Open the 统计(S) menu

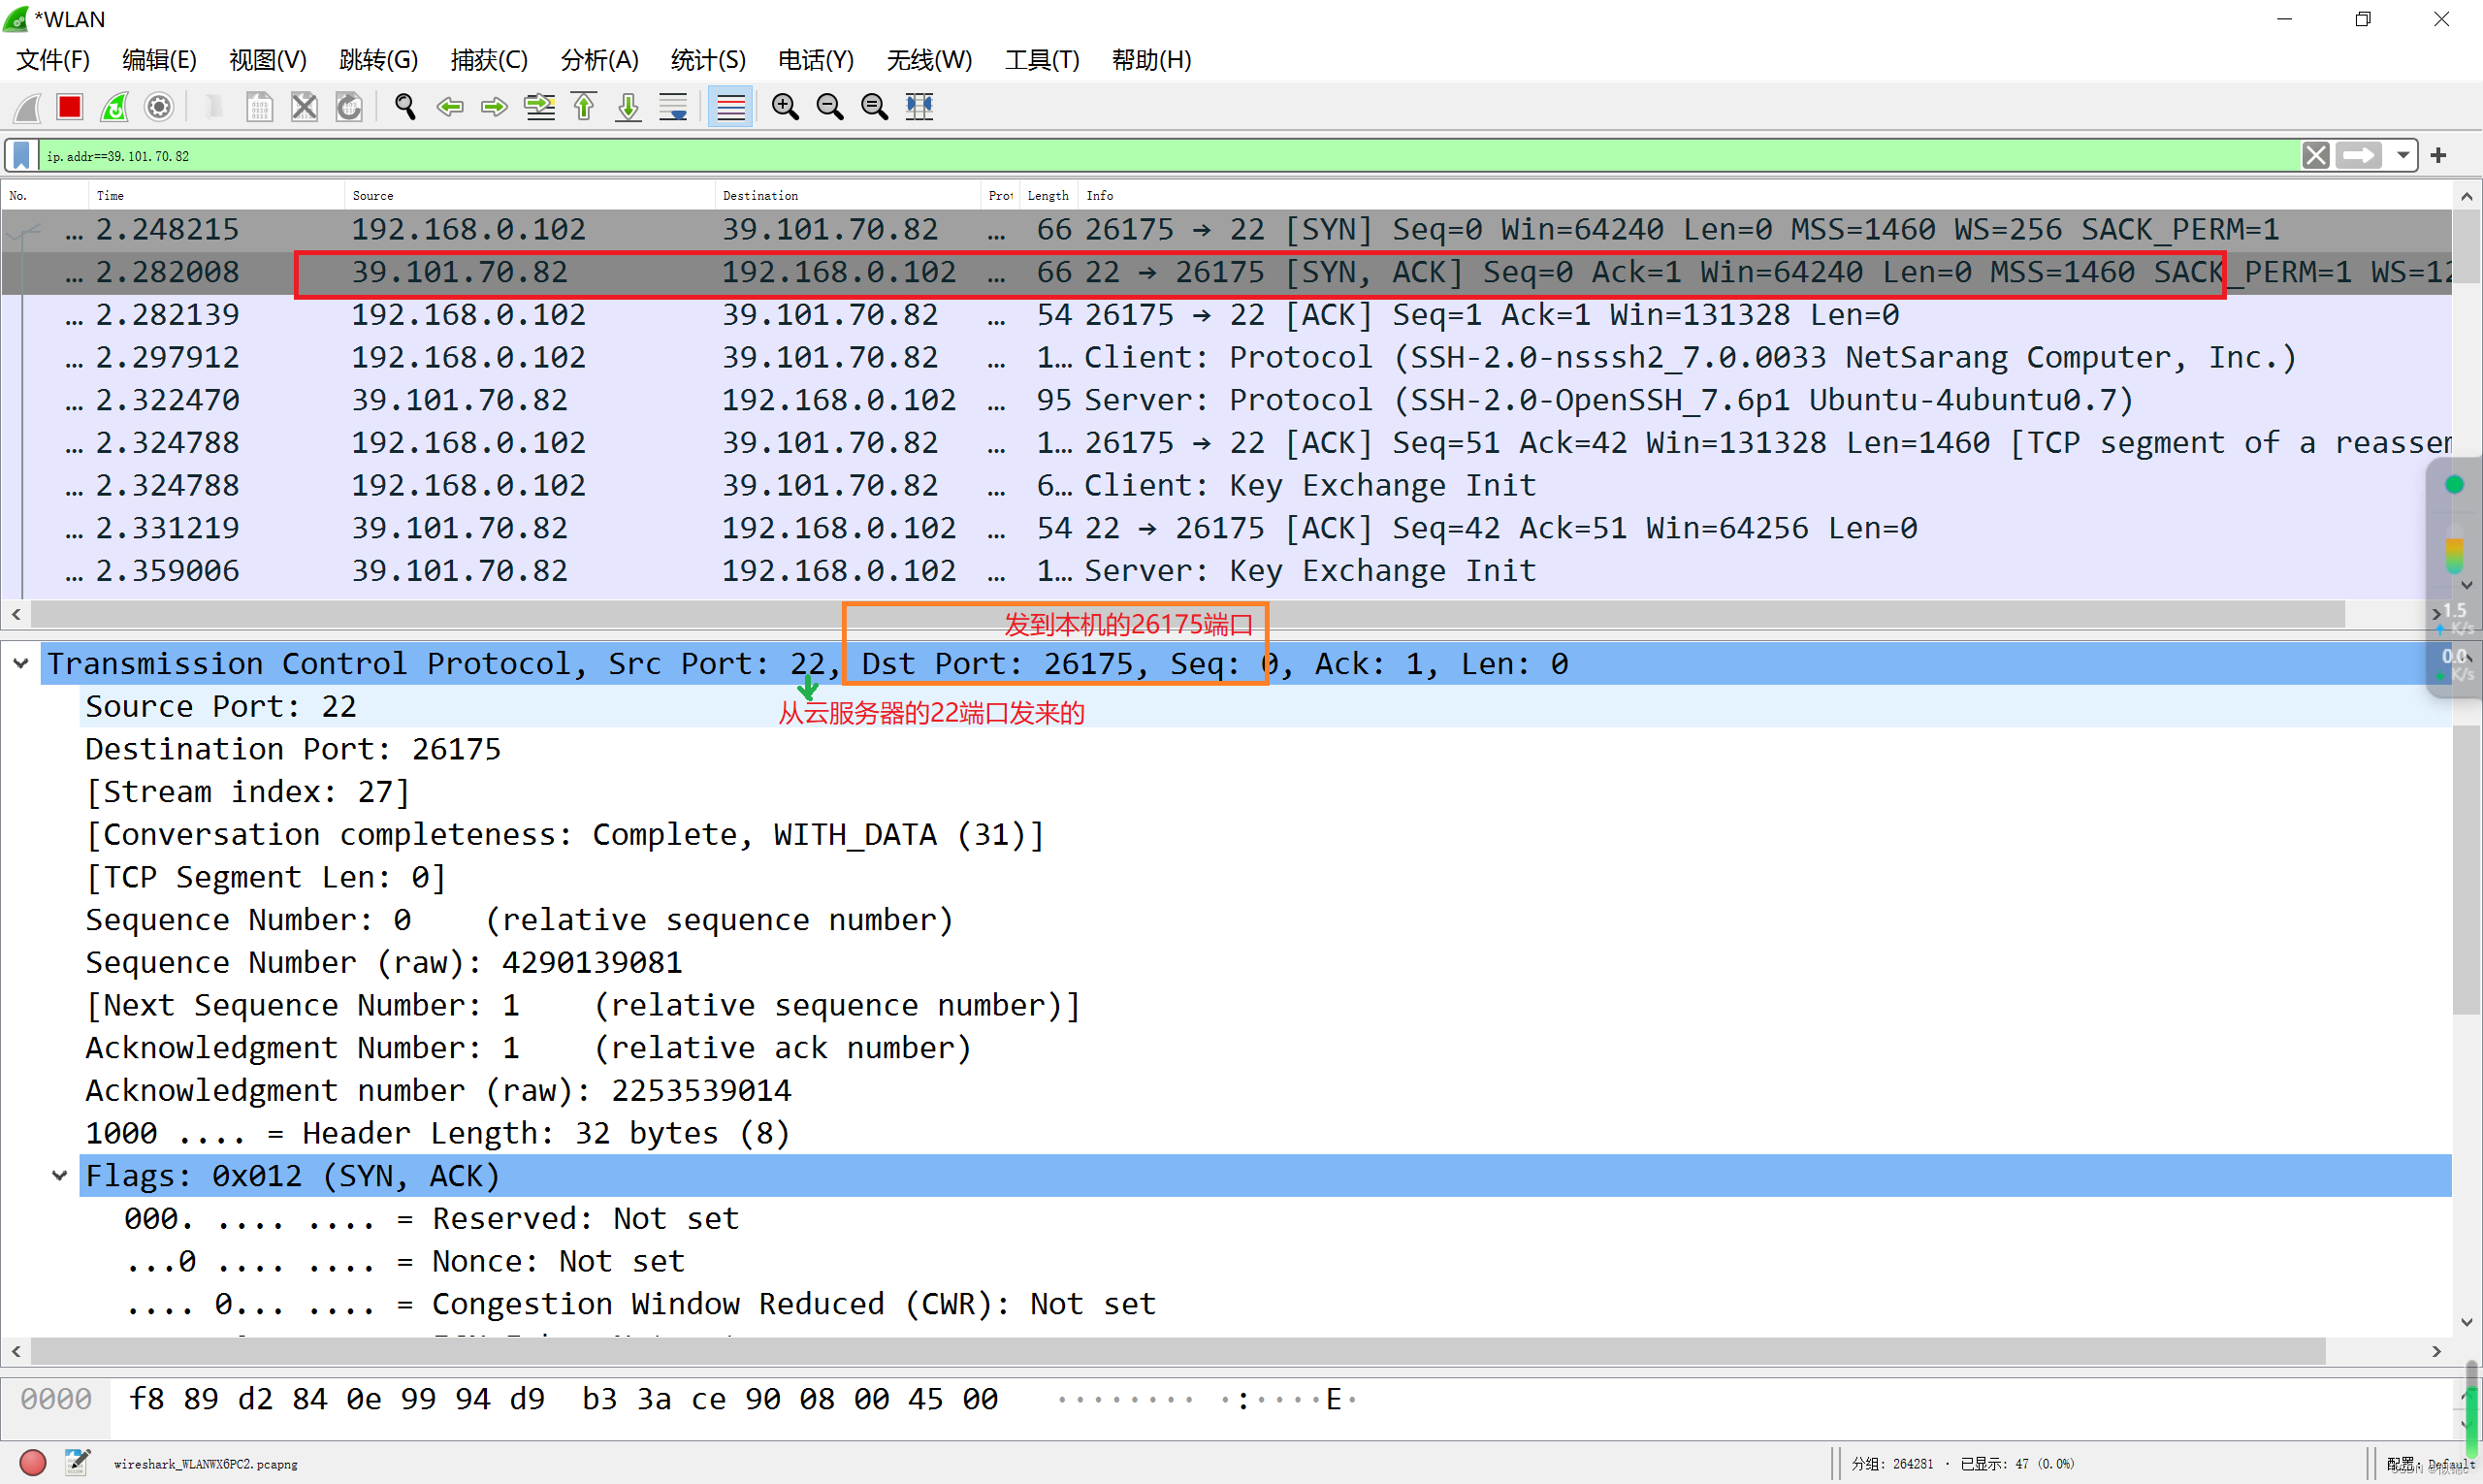point(707,60)
